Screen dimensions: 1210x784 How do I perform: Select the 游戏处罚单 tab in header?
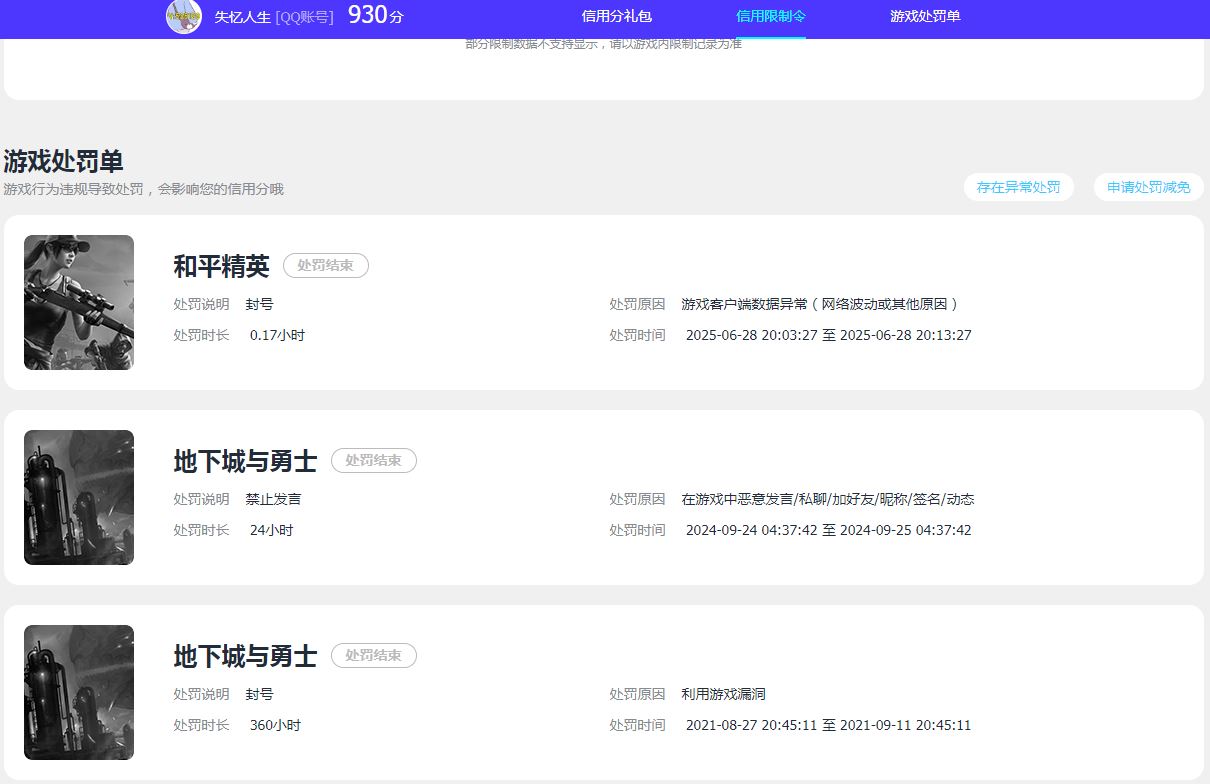point(925,16)
